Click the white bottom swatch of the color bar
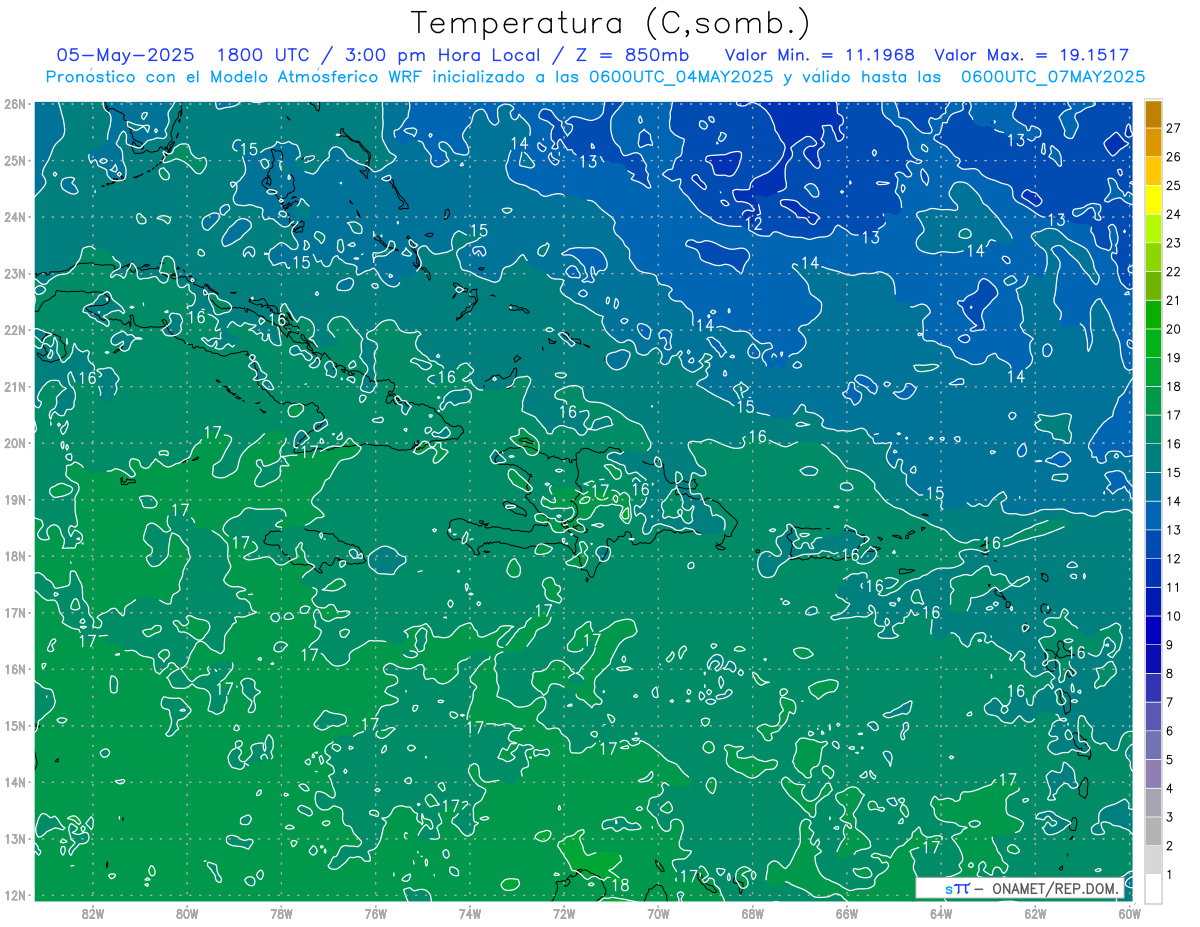The height and width of the screenshot is (927, 1200). 1153,887
